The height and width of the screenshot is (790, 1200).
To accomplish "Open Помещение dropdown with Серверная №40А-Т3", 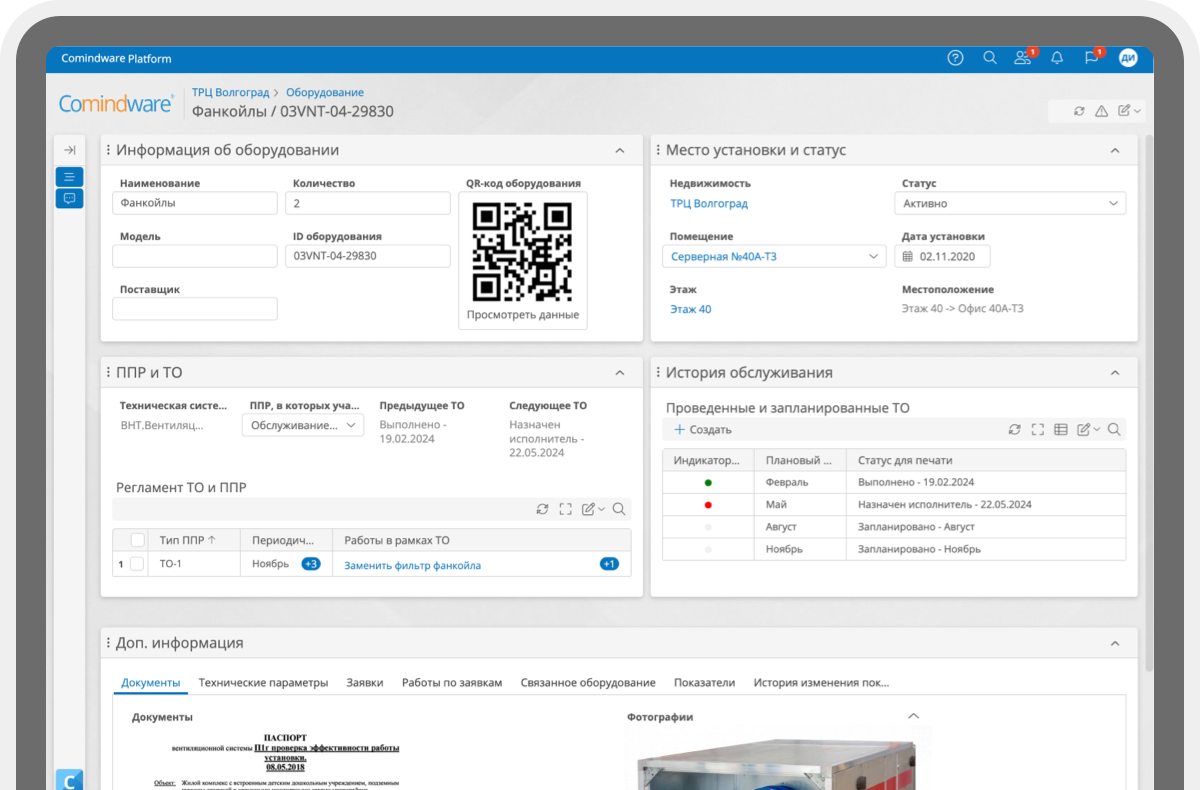I will tap(773, 257).
